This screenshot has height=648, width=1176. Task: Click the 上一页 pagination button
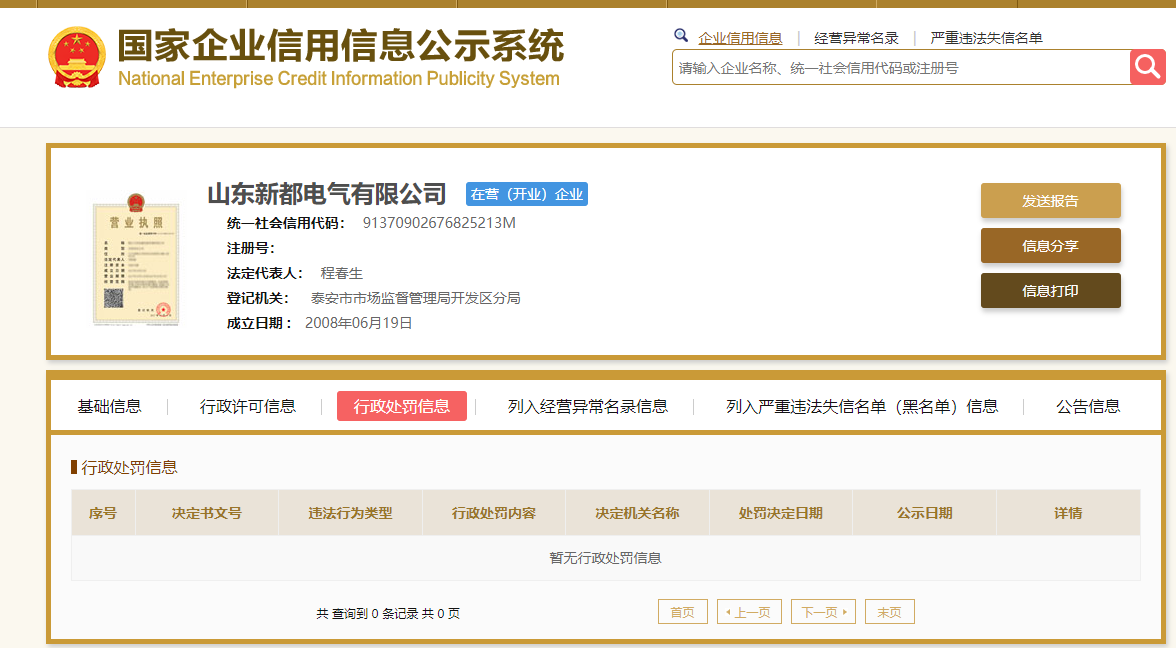click(749, 612)
